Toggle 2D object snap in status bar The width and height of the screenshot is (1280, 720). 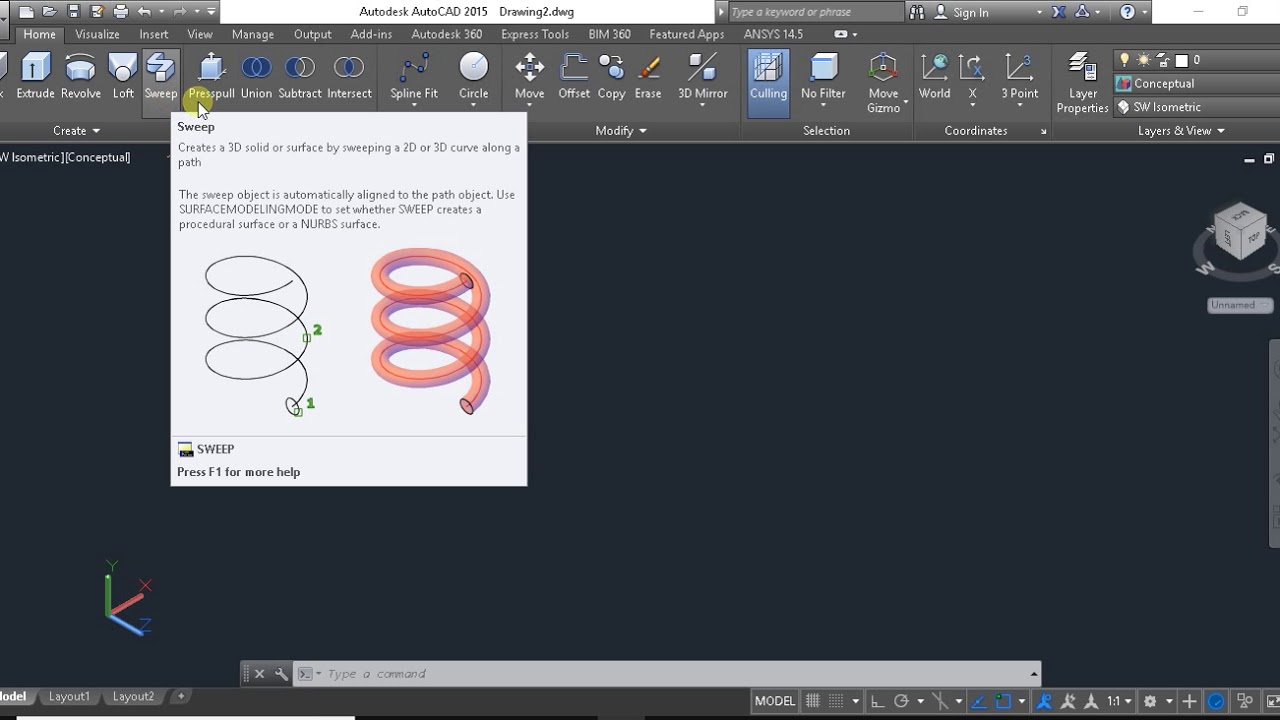tap(1004, 701)
